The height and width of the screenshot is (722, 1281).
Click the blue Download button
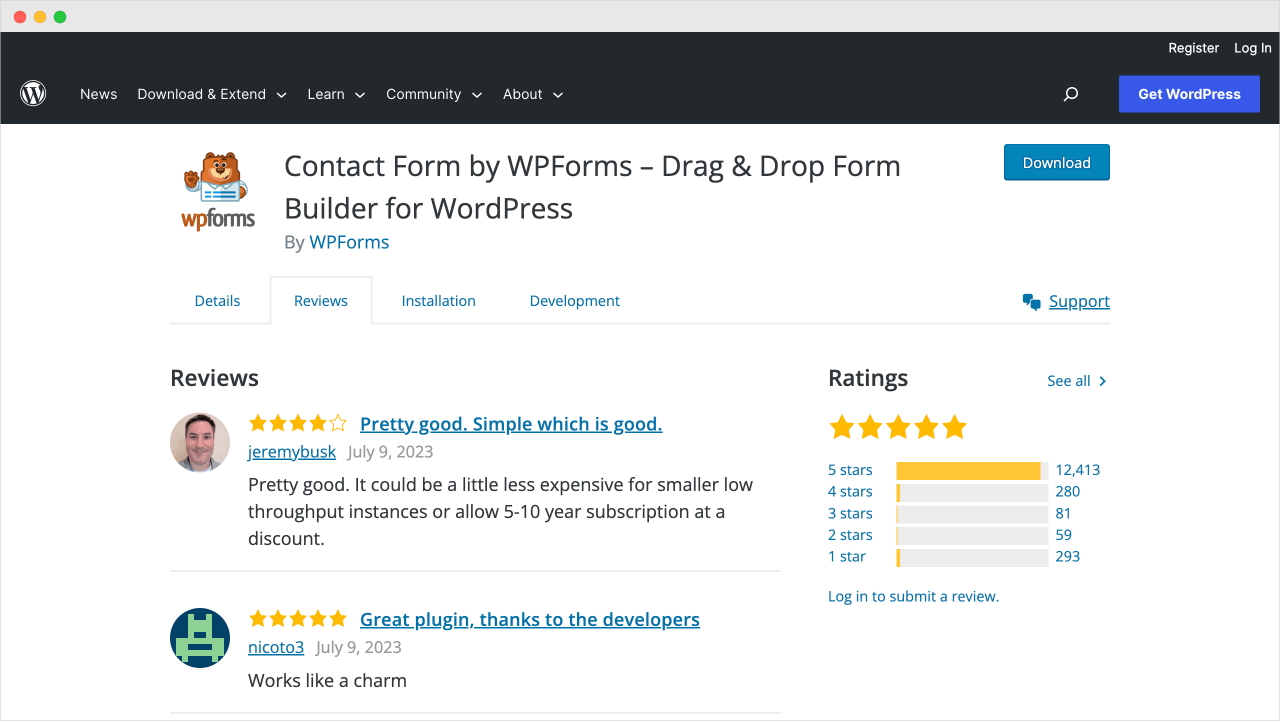tap(1057, 162)
